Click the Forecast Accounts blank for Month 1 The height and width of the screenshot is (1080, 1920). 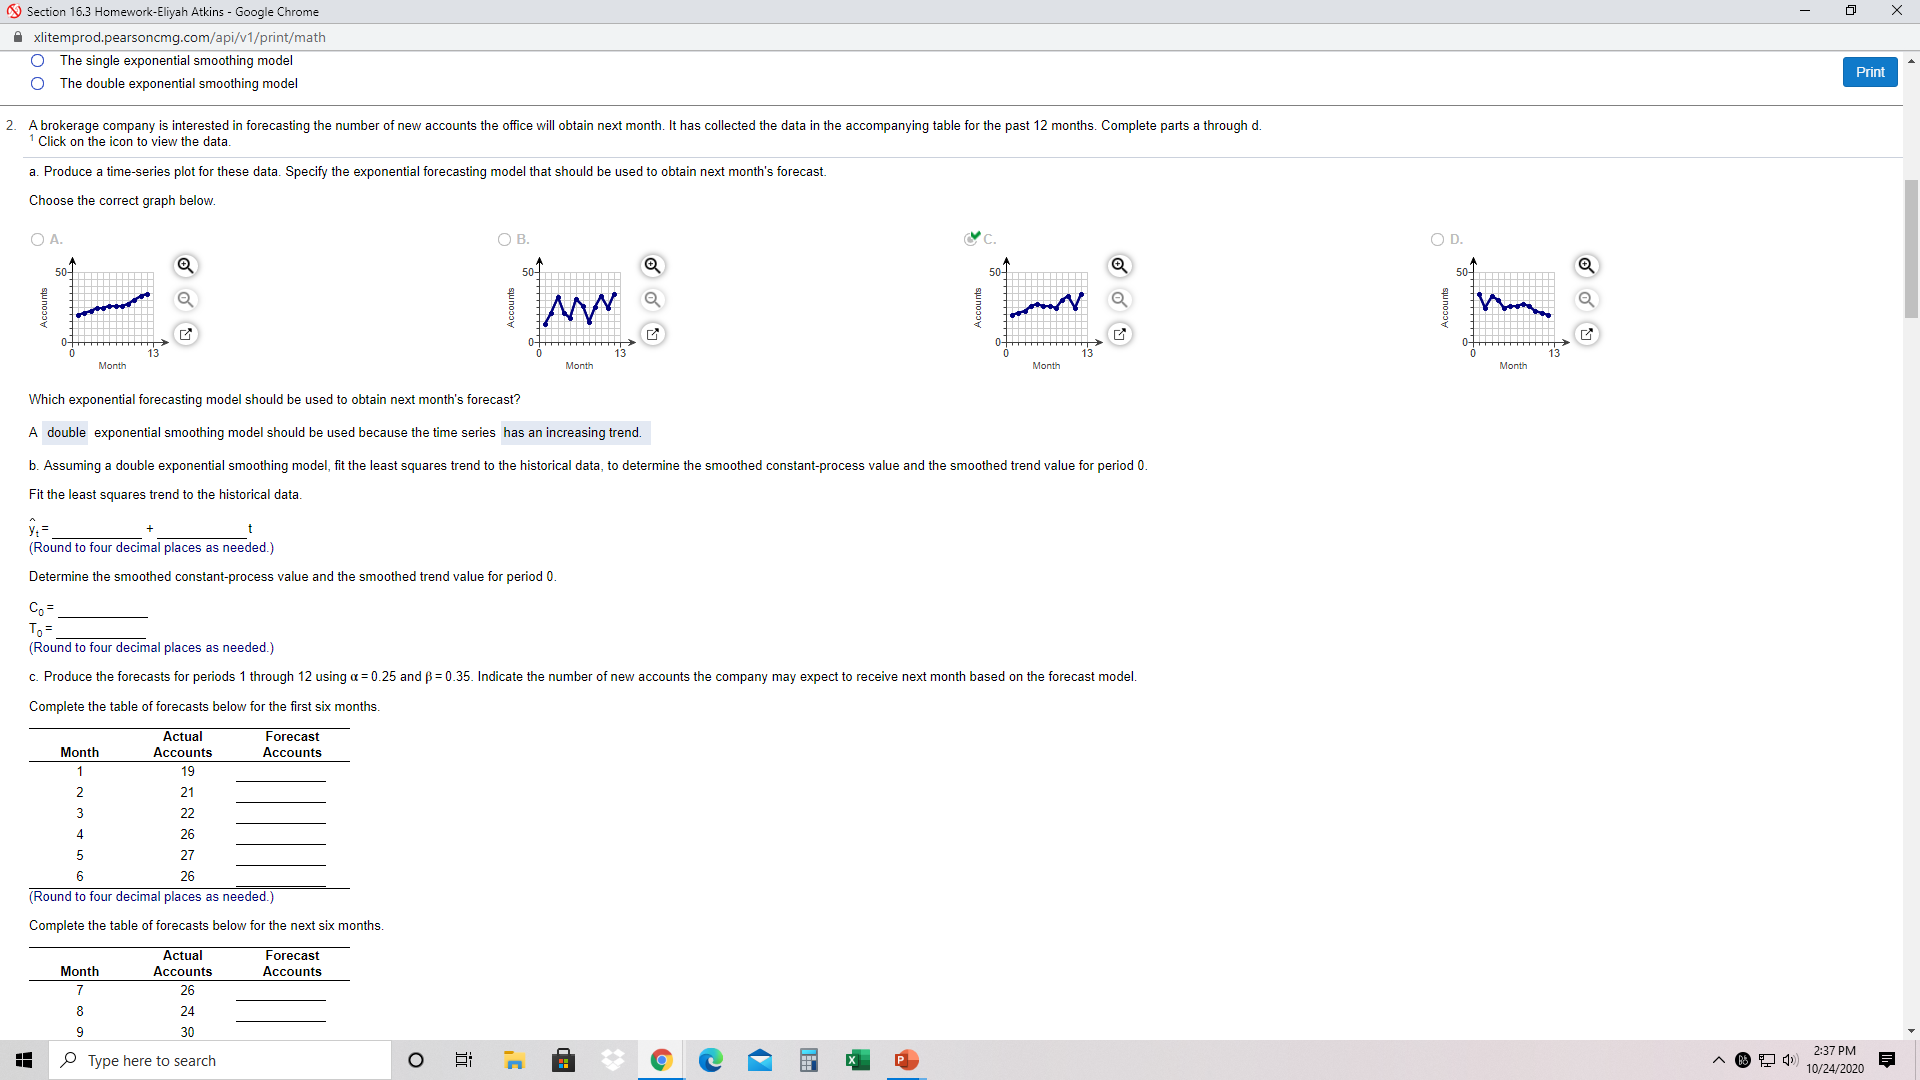pyautogui.click(x=280, y=778)
